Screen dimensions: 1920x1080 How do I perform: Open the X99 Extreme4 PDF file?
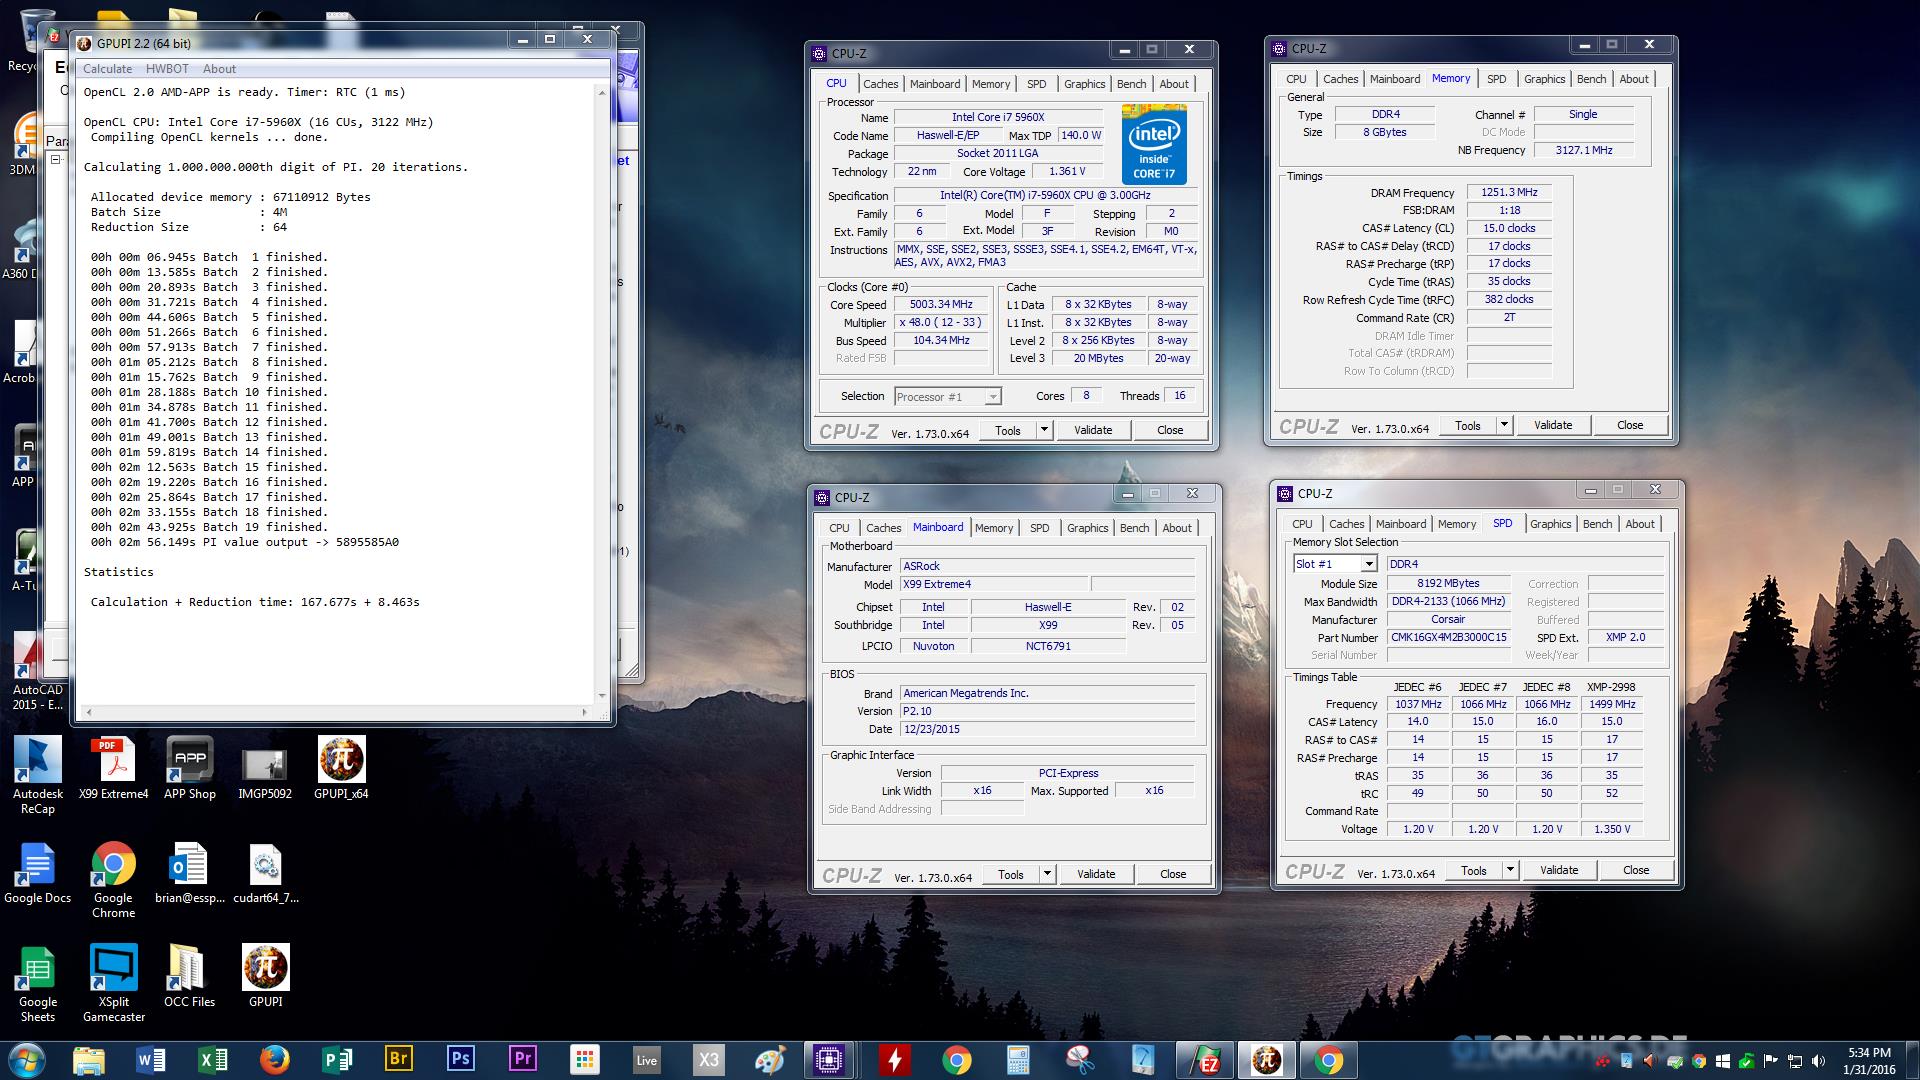114,768
